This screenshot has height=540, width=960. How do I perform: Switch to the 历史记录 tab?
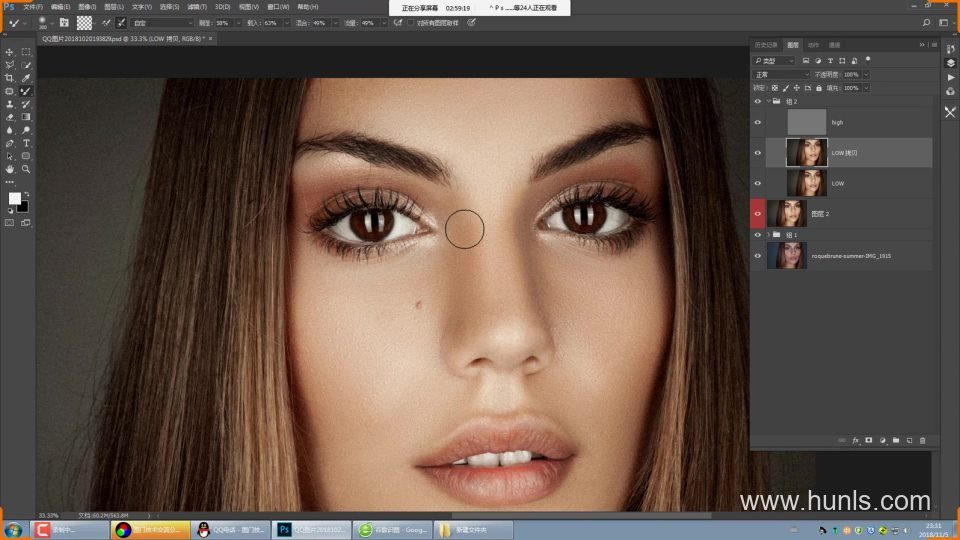pyautogui.click(x=766, y=45)
